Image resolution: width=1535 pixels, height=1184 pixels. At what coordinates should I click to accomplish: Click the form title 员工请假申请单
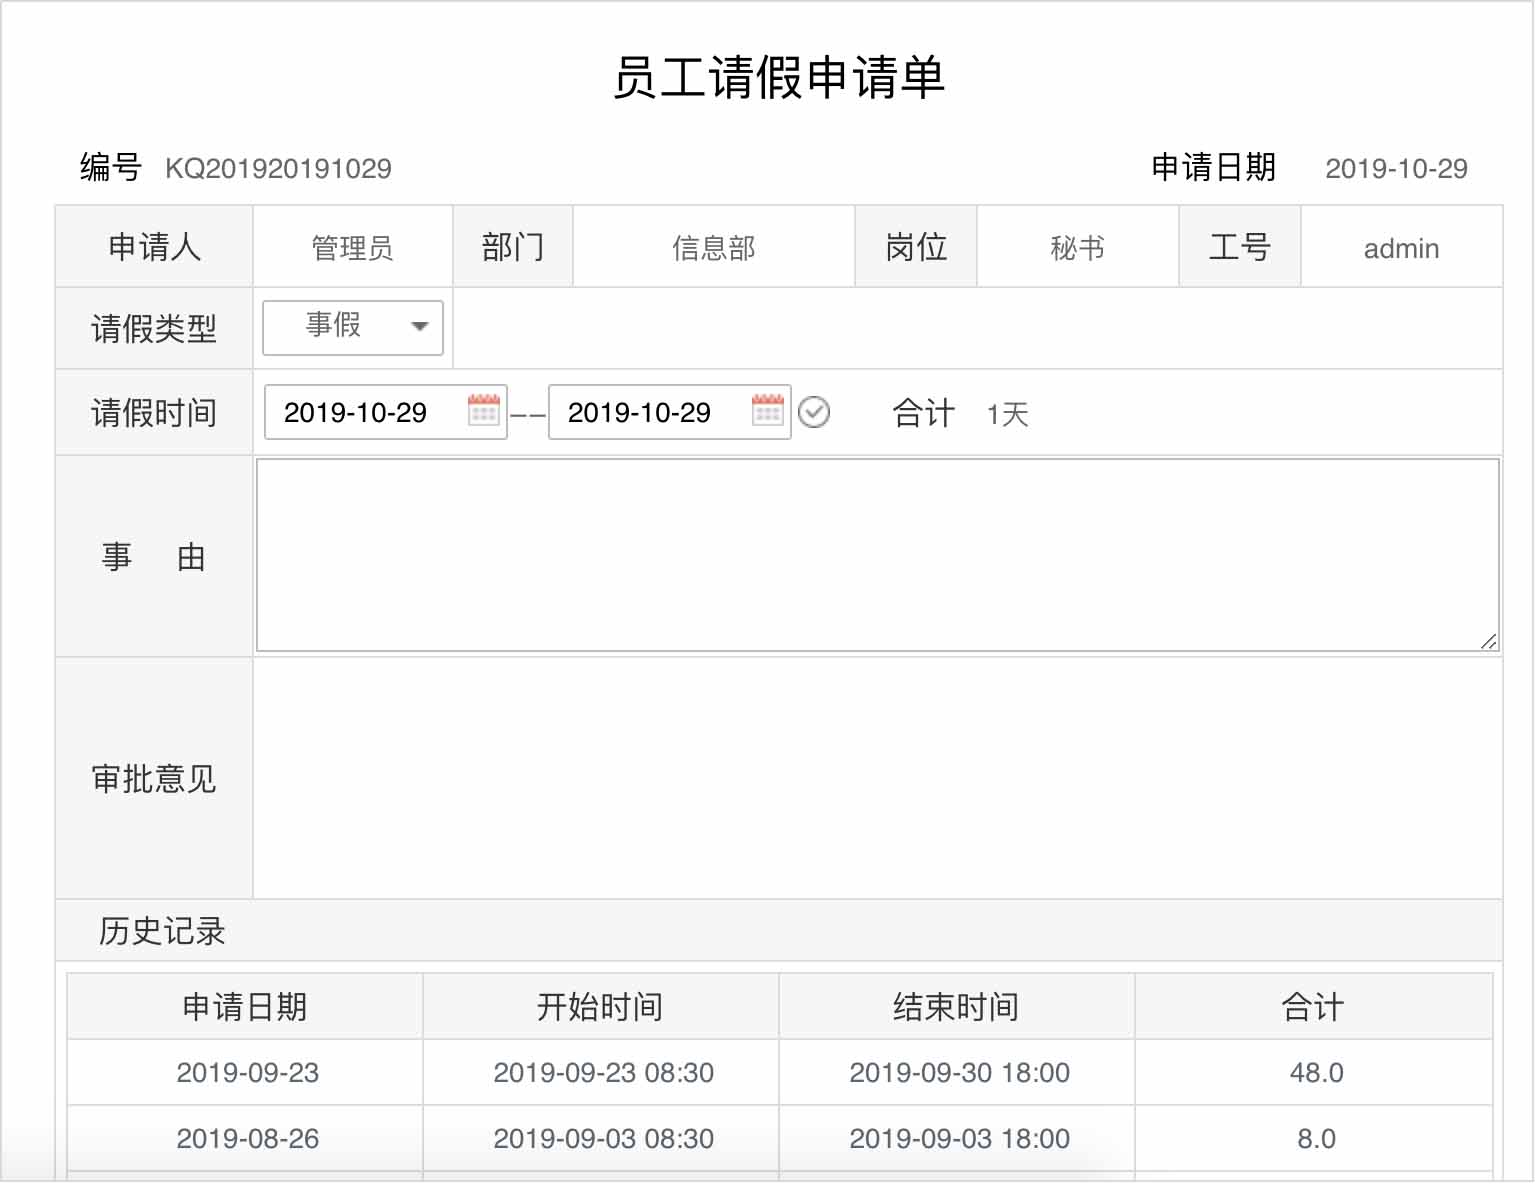[781, 76]
